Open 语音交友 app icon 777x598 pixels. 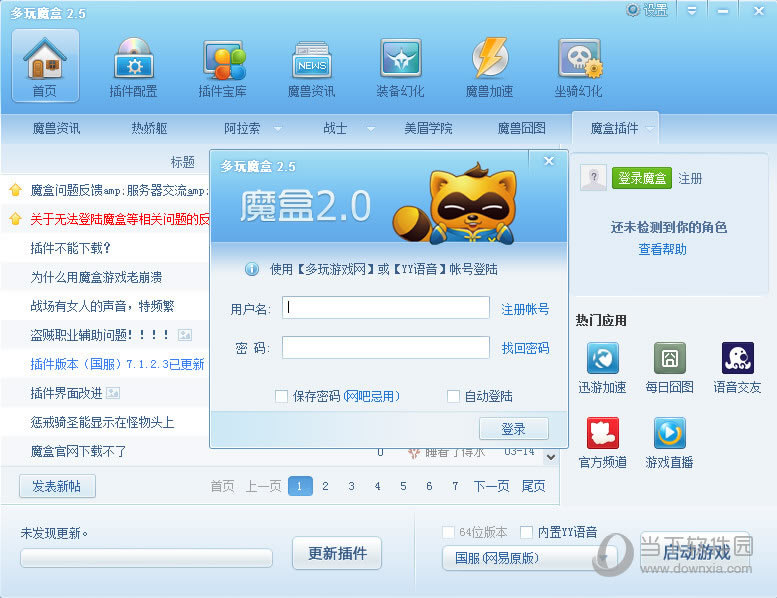tap(737, 357)
